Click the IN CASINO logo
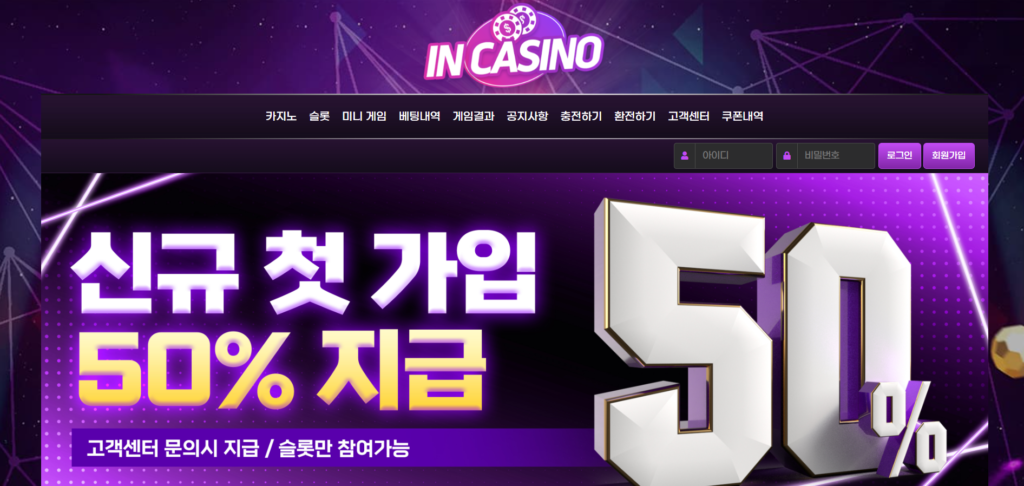Image resolution: width=1024 pixels, height=486 pixels. (x=513, y=48)
